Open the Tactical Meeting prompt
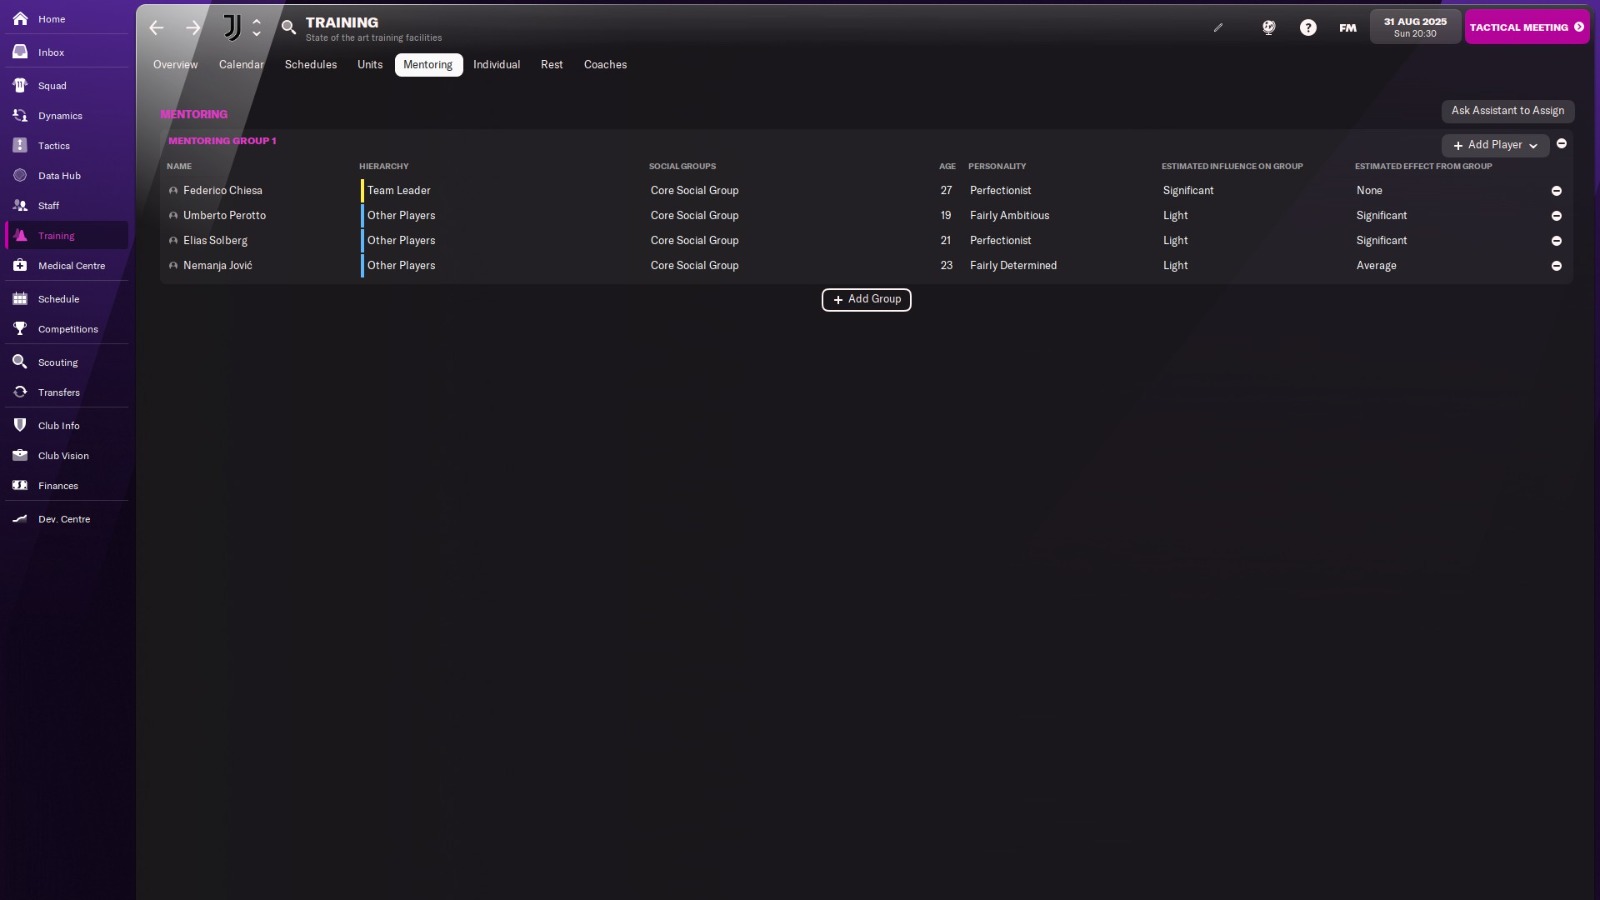Screen dimensions: 1600x900 1527,27
